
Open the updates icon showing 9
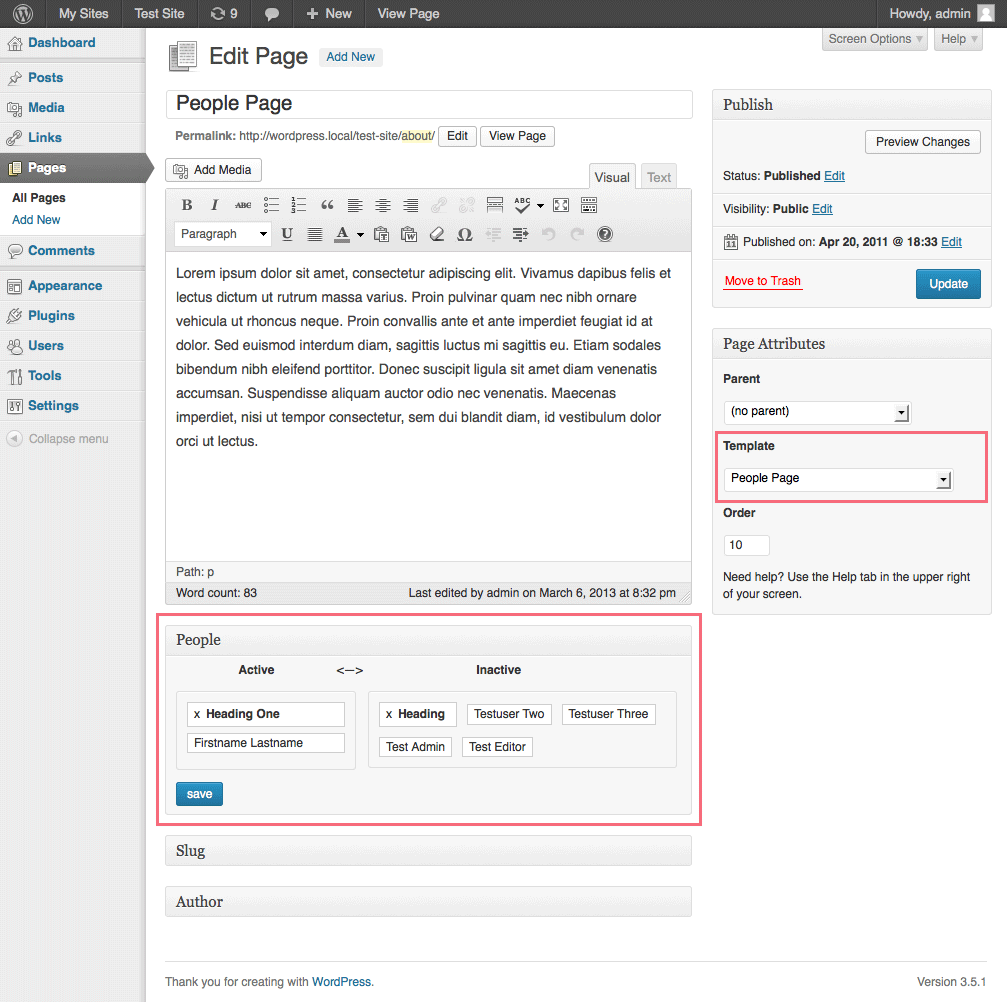point(224,13)
